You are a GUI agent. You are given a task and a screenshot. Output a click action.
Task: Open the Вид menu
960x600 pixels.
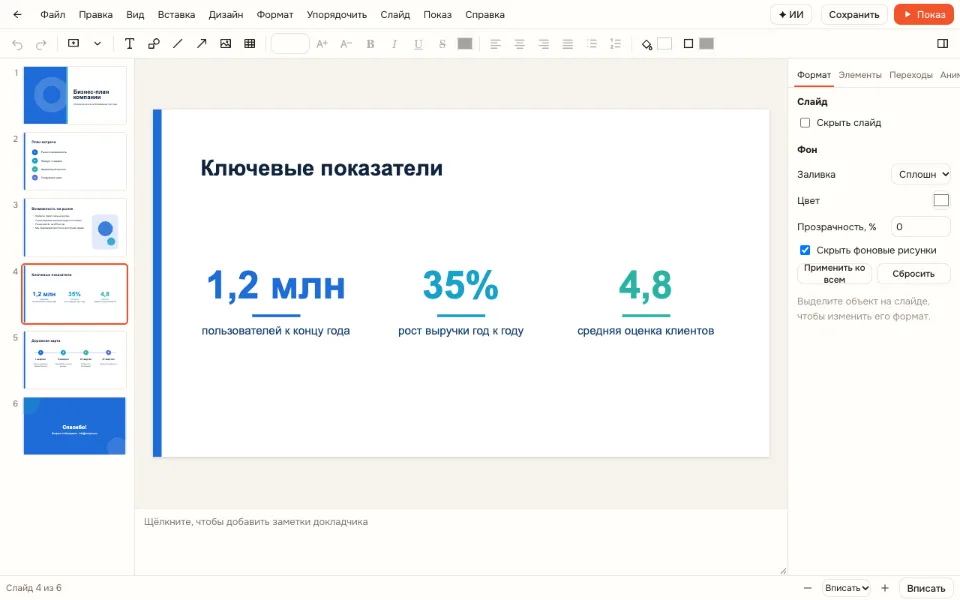coord(135,15)
